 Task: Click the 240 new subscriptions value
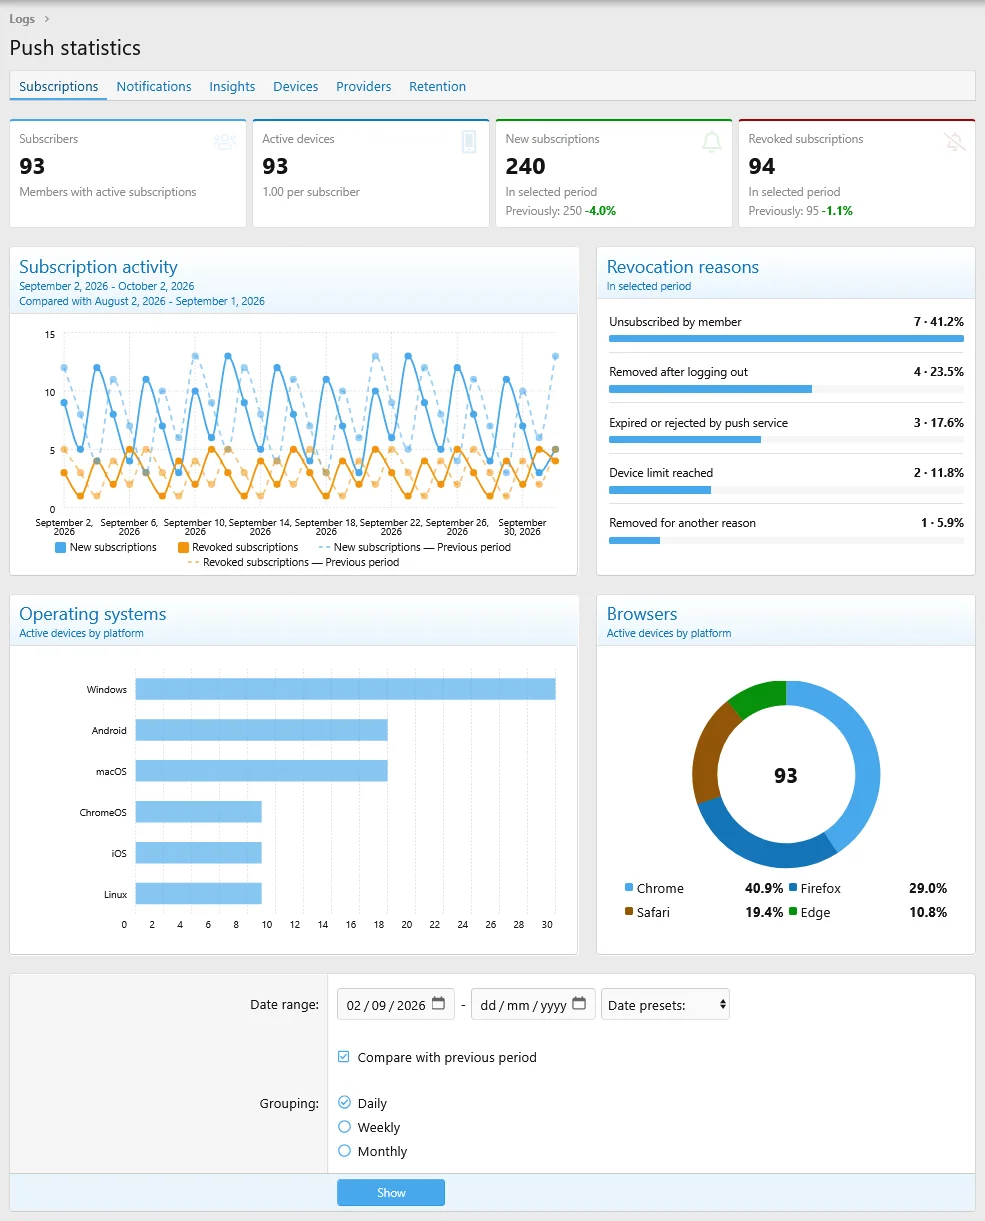point(525,166)
